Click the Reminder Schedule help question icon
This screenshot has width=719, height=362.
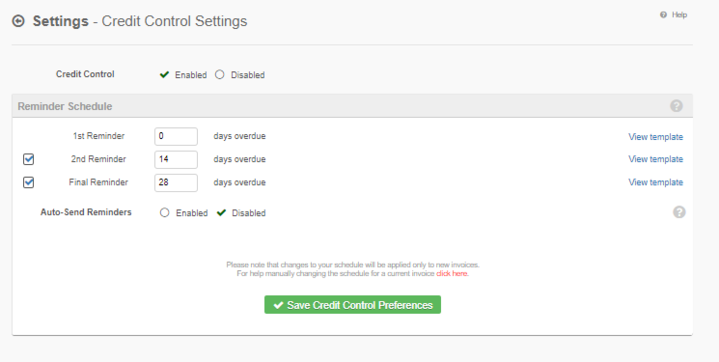coord(676,106)
